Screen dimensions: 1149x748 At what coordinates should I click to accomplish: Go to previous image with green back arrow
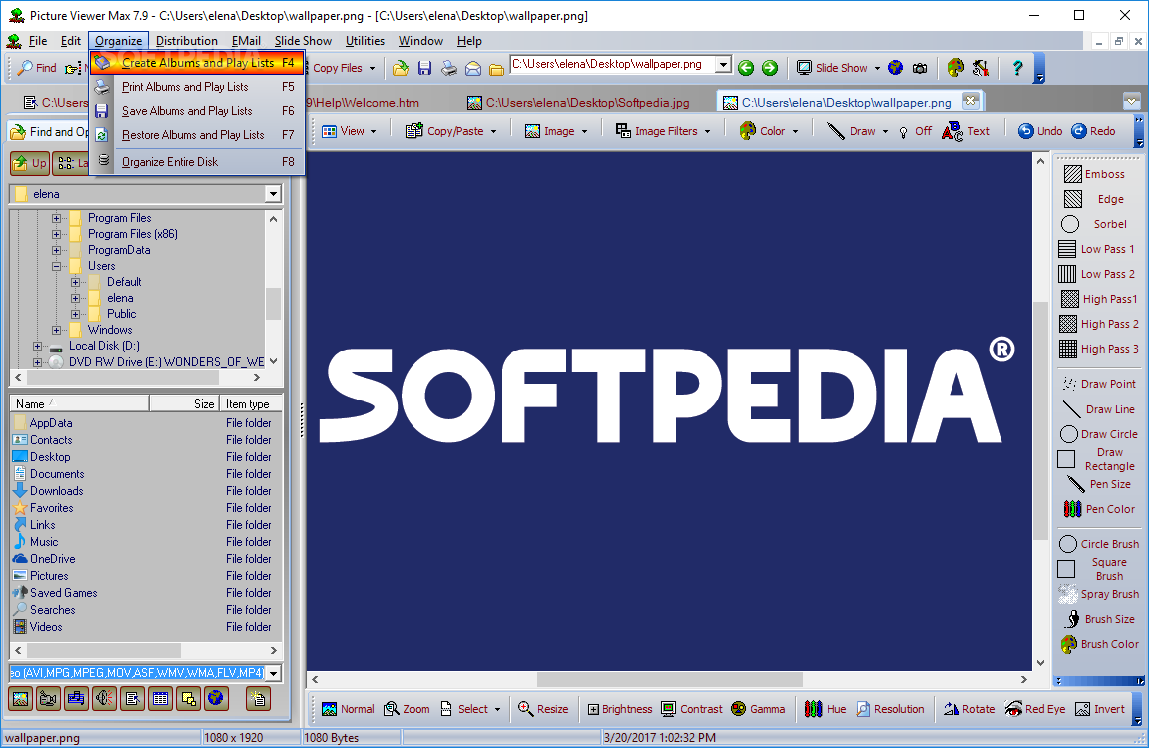pyautogui.click(x=746, y=68)
